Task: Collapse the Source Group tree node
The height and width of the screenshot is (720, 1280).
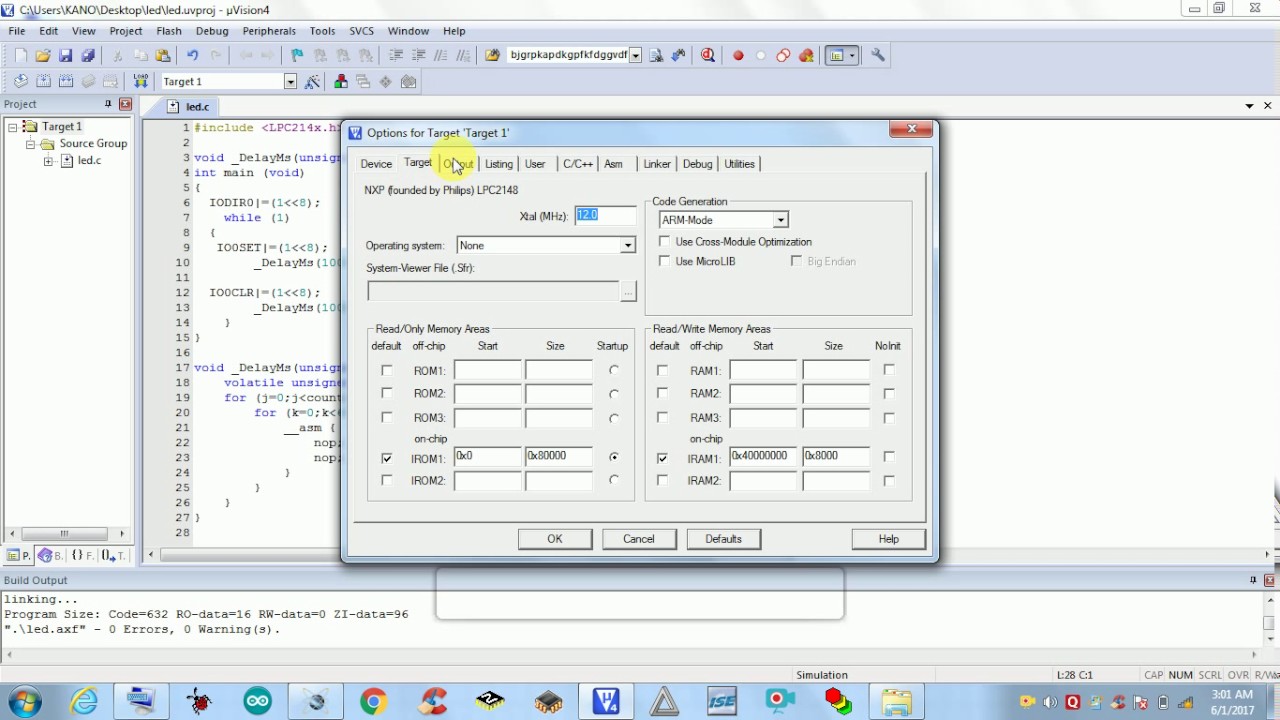Action: tap(30, 144)
